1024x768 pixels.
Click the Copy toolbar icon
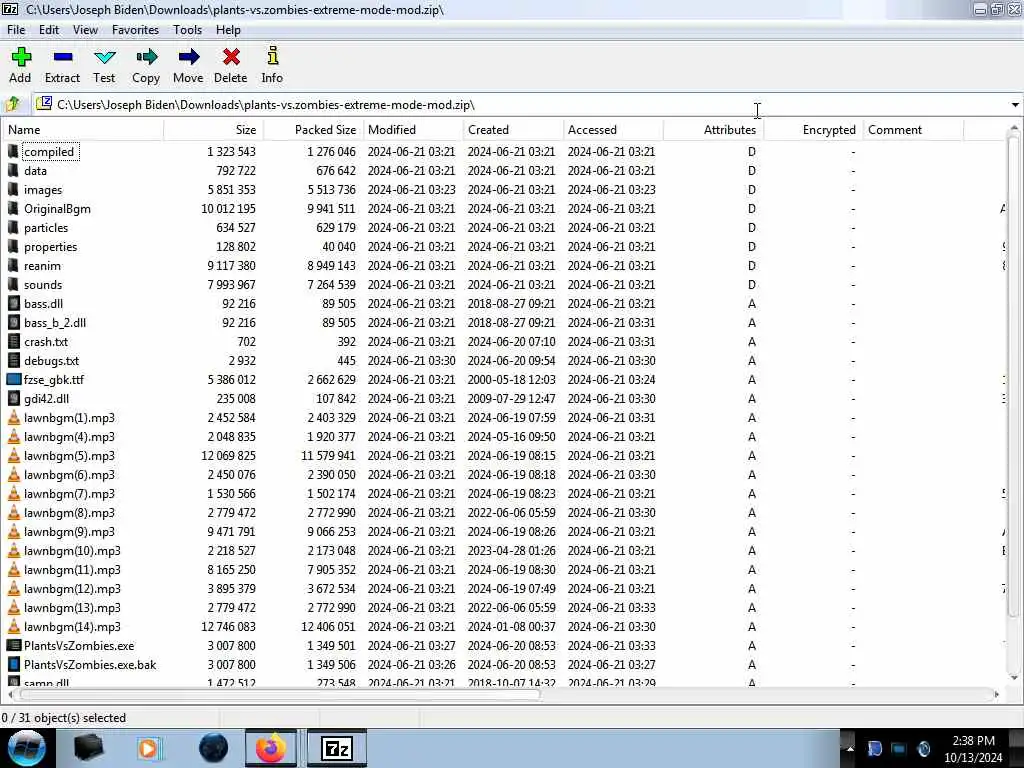click(x=146, y=57)
